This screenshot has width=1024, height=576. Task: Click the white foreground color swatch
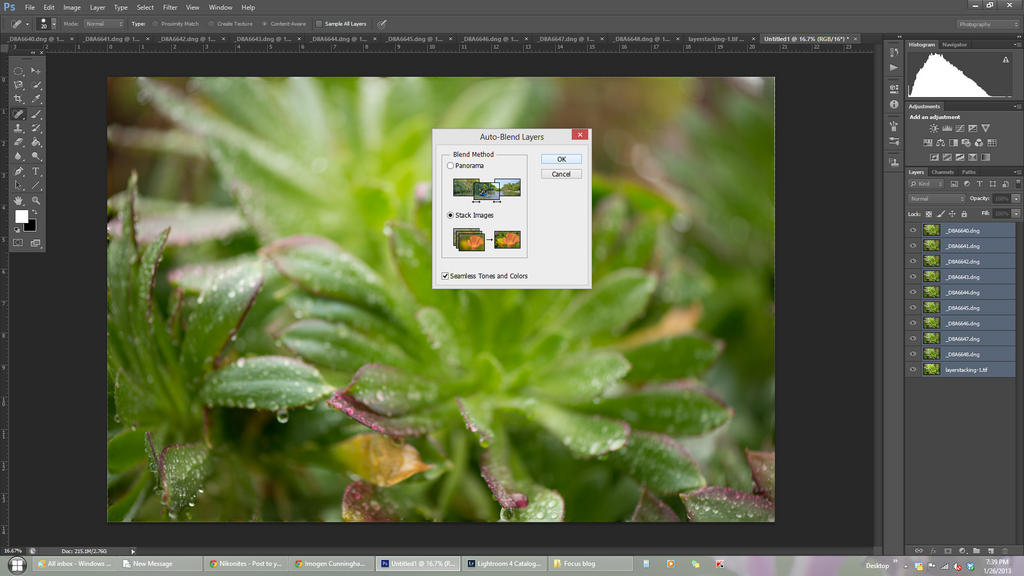(21, 216)
